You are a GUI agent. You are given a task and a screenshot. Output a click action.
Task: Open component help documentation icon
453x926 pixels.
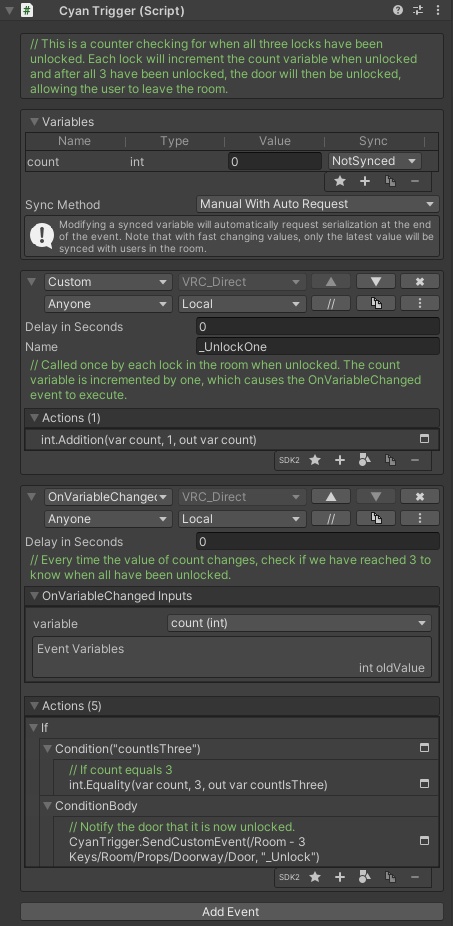(398, 10)
